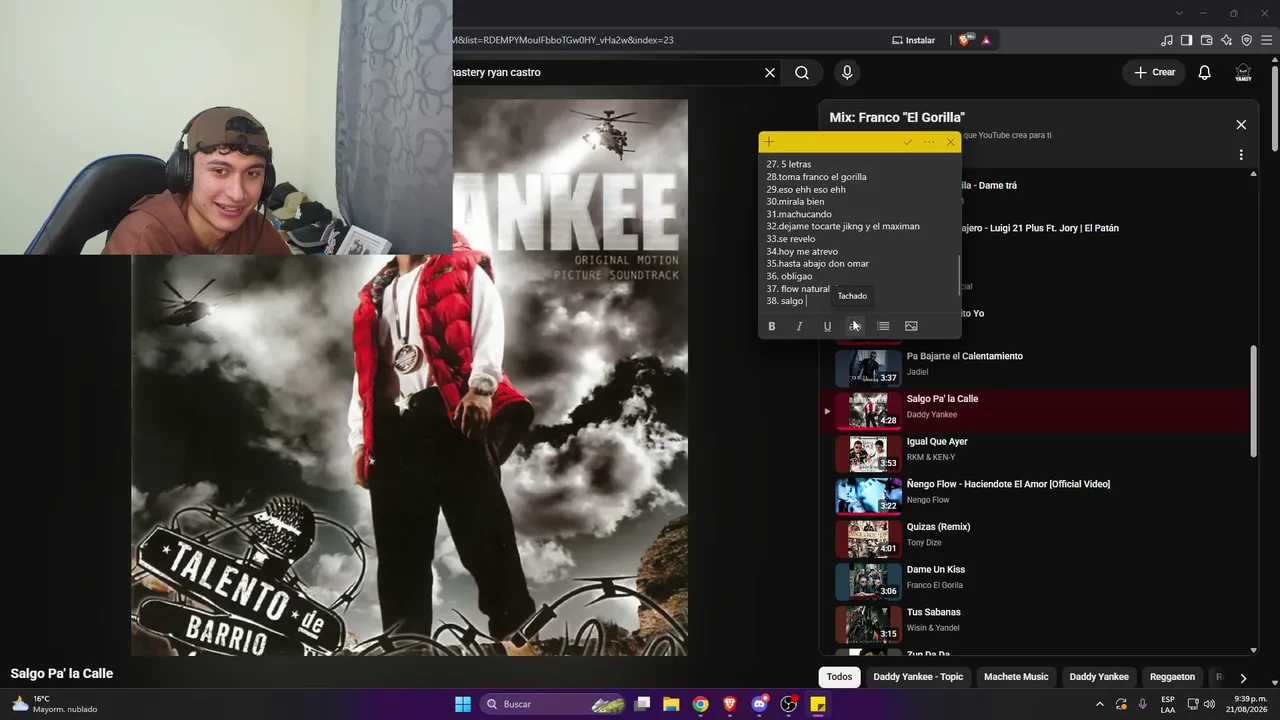Close the Mix: Franco "El Gorilla" playlist panel

point(1241,125)
